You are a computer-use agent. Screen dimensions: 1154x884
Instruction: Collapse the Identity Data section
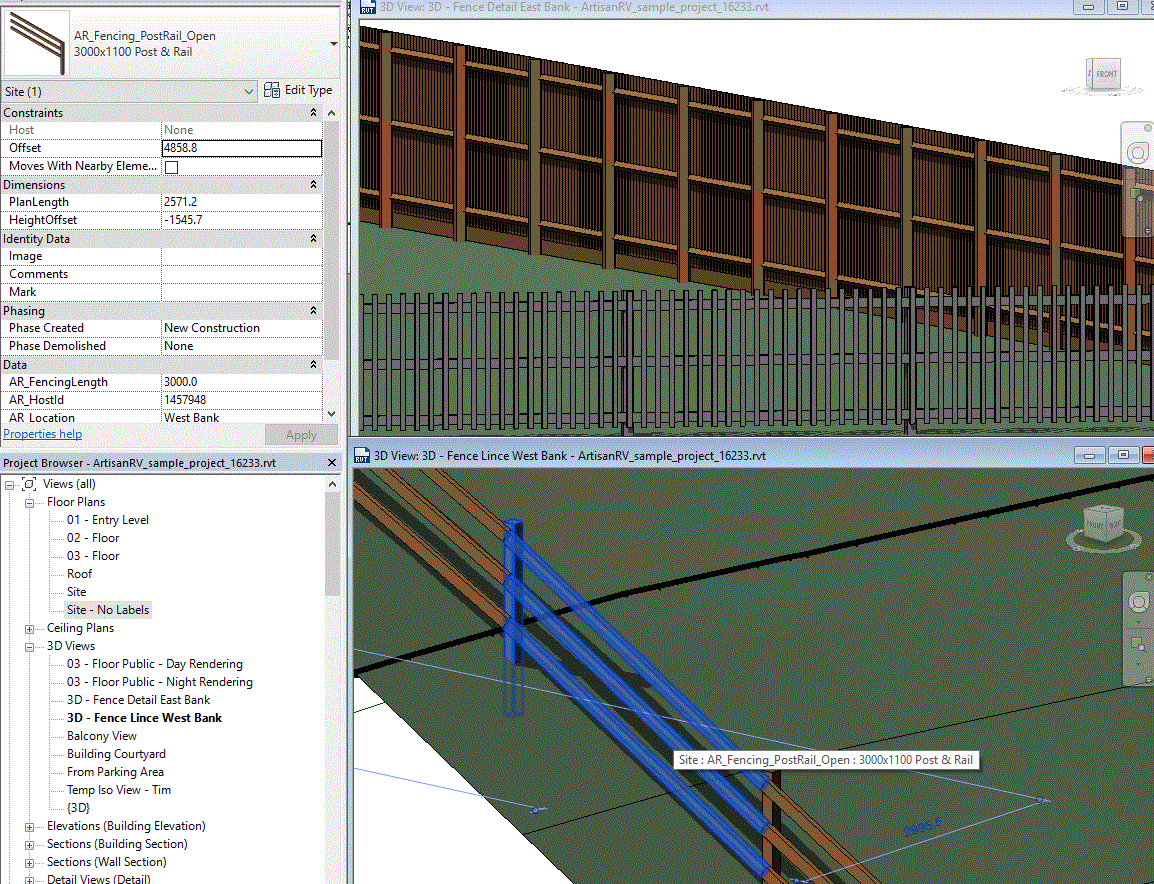pyautogui.click(x=314, y=239)
